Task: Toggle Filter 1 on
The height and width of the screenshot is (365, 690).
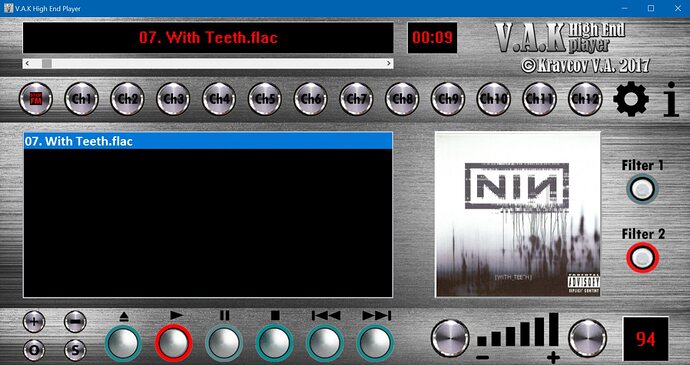Action: [642, 189]
